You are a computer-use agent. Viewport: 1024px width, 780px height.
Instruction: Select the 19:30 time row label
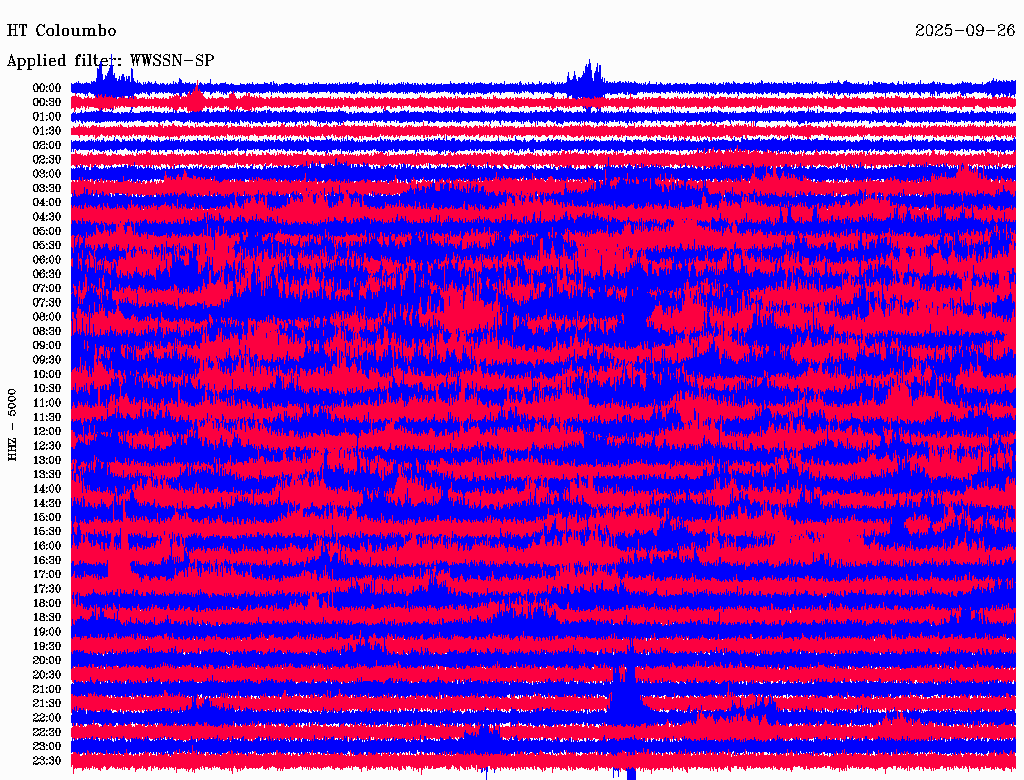[47, 646]
